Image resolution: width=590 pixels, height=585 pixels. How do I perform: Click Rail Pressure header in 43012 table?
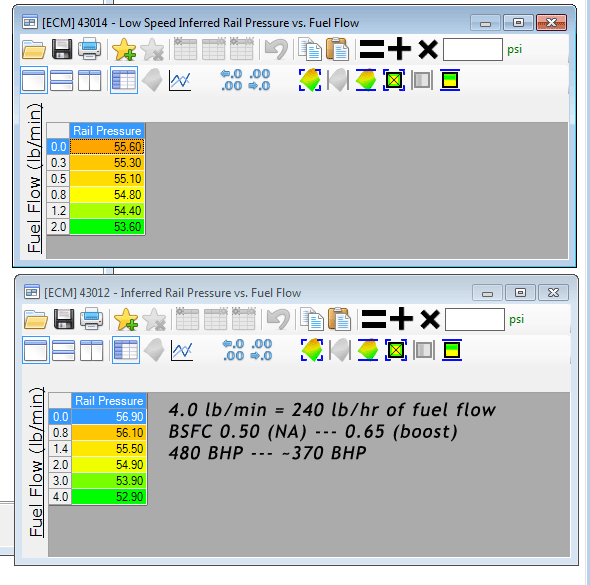coord(109,401)
